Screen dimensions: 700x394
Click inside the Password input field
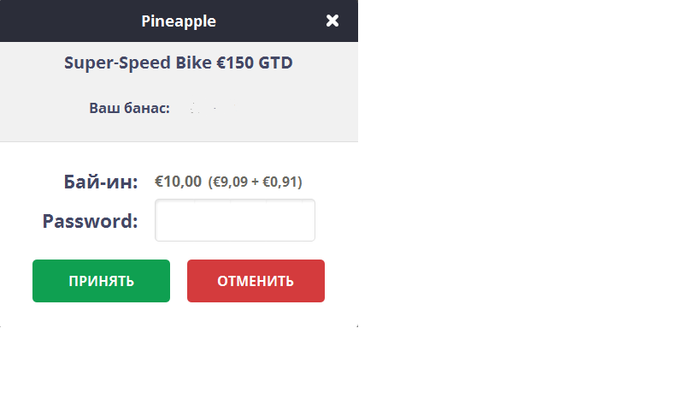point(235,220)
